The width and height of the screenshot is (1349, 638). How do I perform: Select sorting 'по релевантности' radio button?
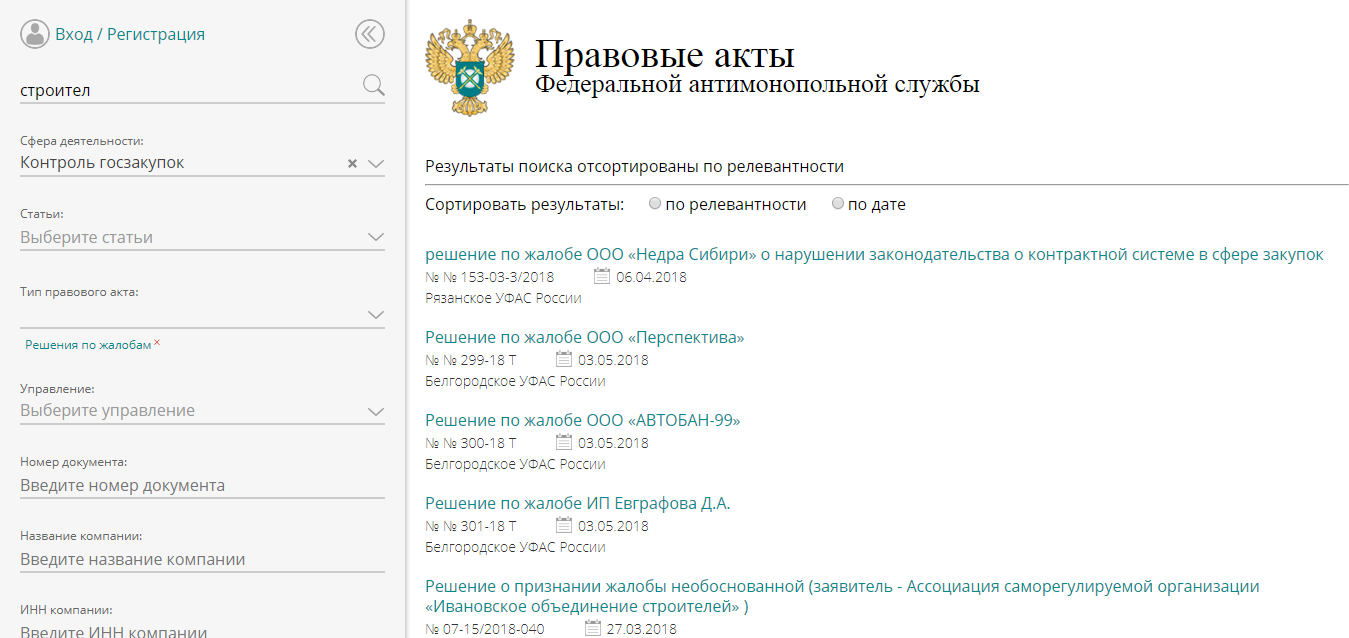655,204
